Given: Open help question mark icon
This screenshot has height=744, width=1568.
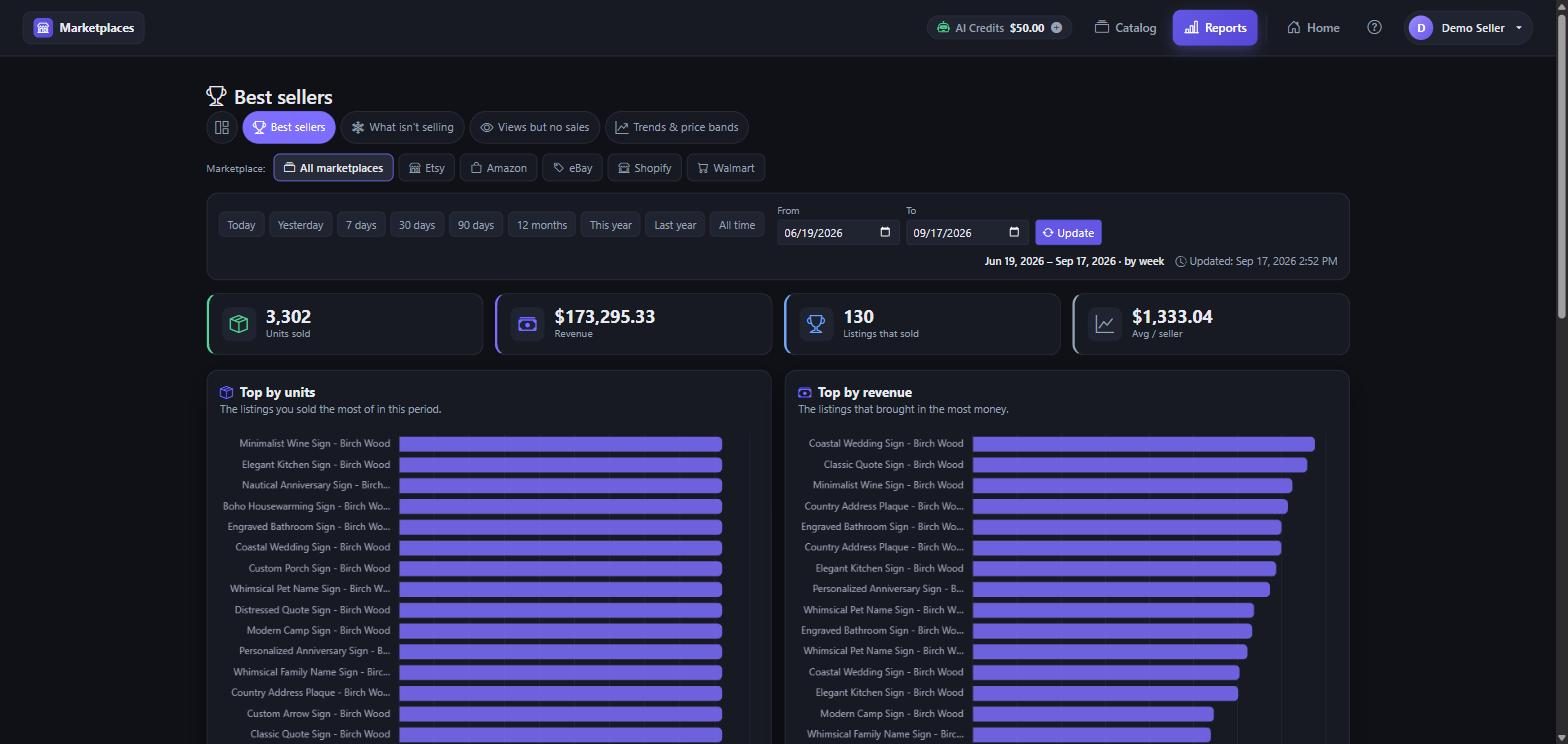Looking at the screenshot, I should click(1374, 28).
